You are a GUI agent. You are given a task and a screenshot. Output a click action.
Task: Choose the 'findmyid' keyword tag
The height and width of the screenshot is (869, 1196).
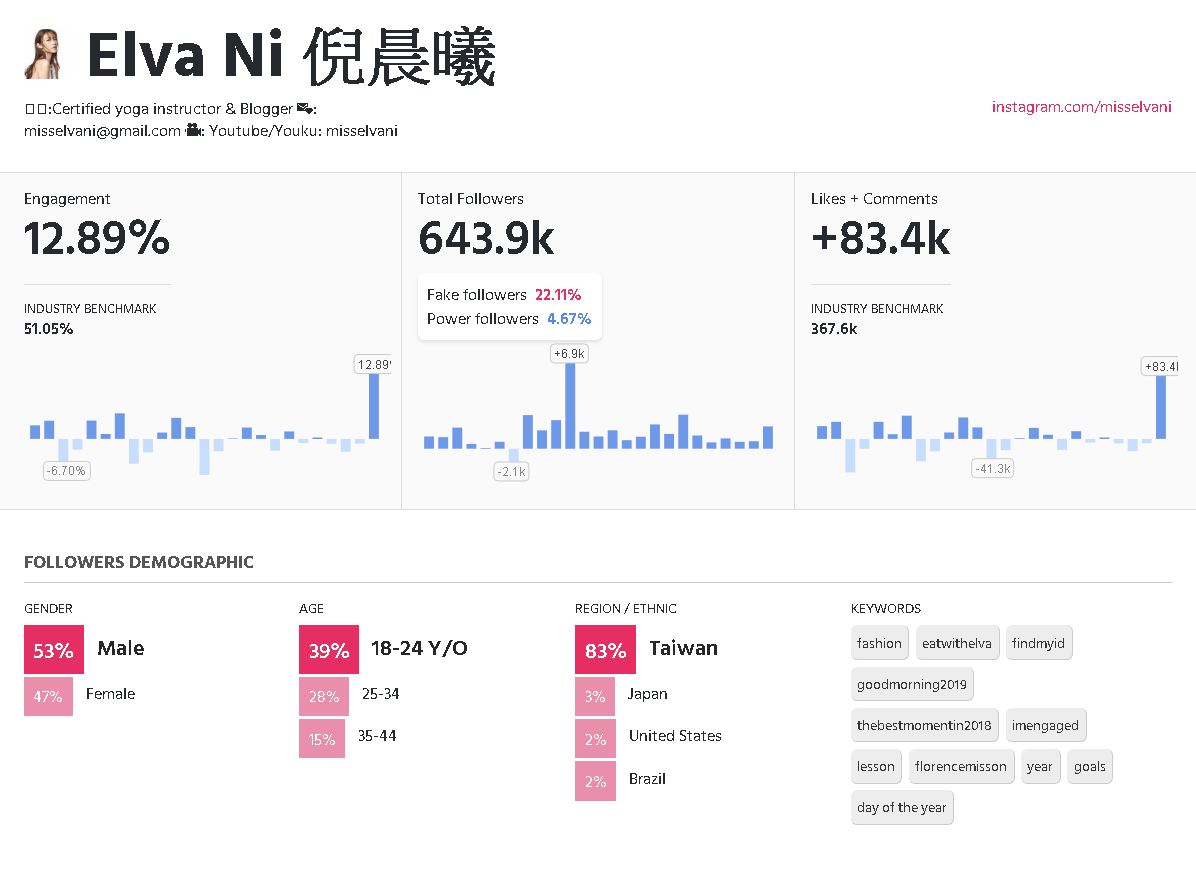tap(1039, 643)
